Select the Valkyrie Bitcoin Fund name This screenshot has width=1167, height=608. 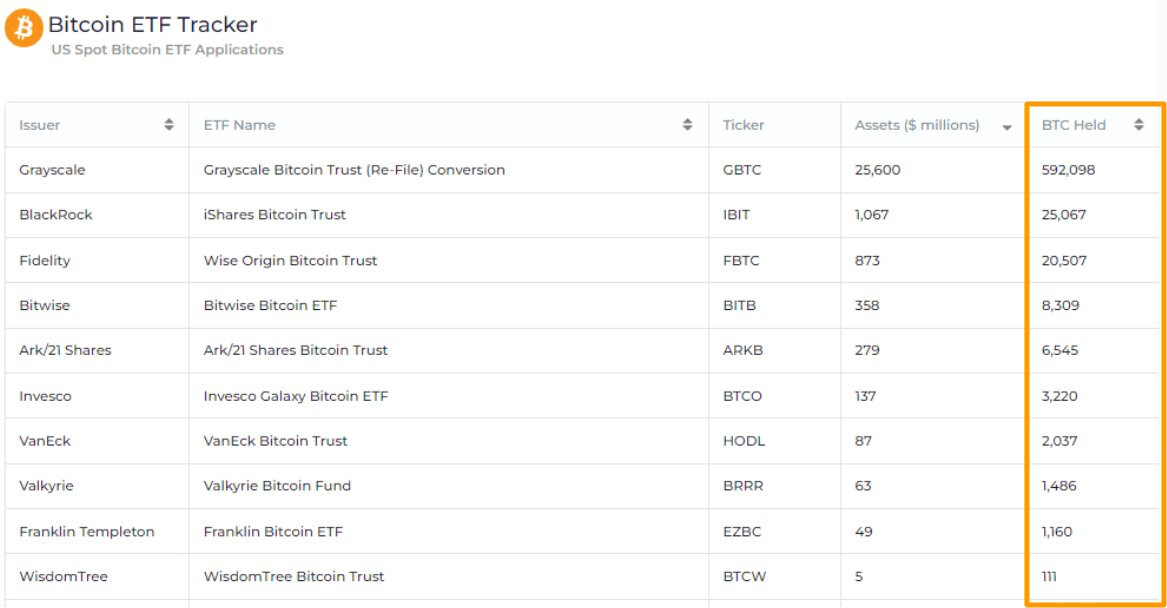pyautogui.click(x=277, y=486)
